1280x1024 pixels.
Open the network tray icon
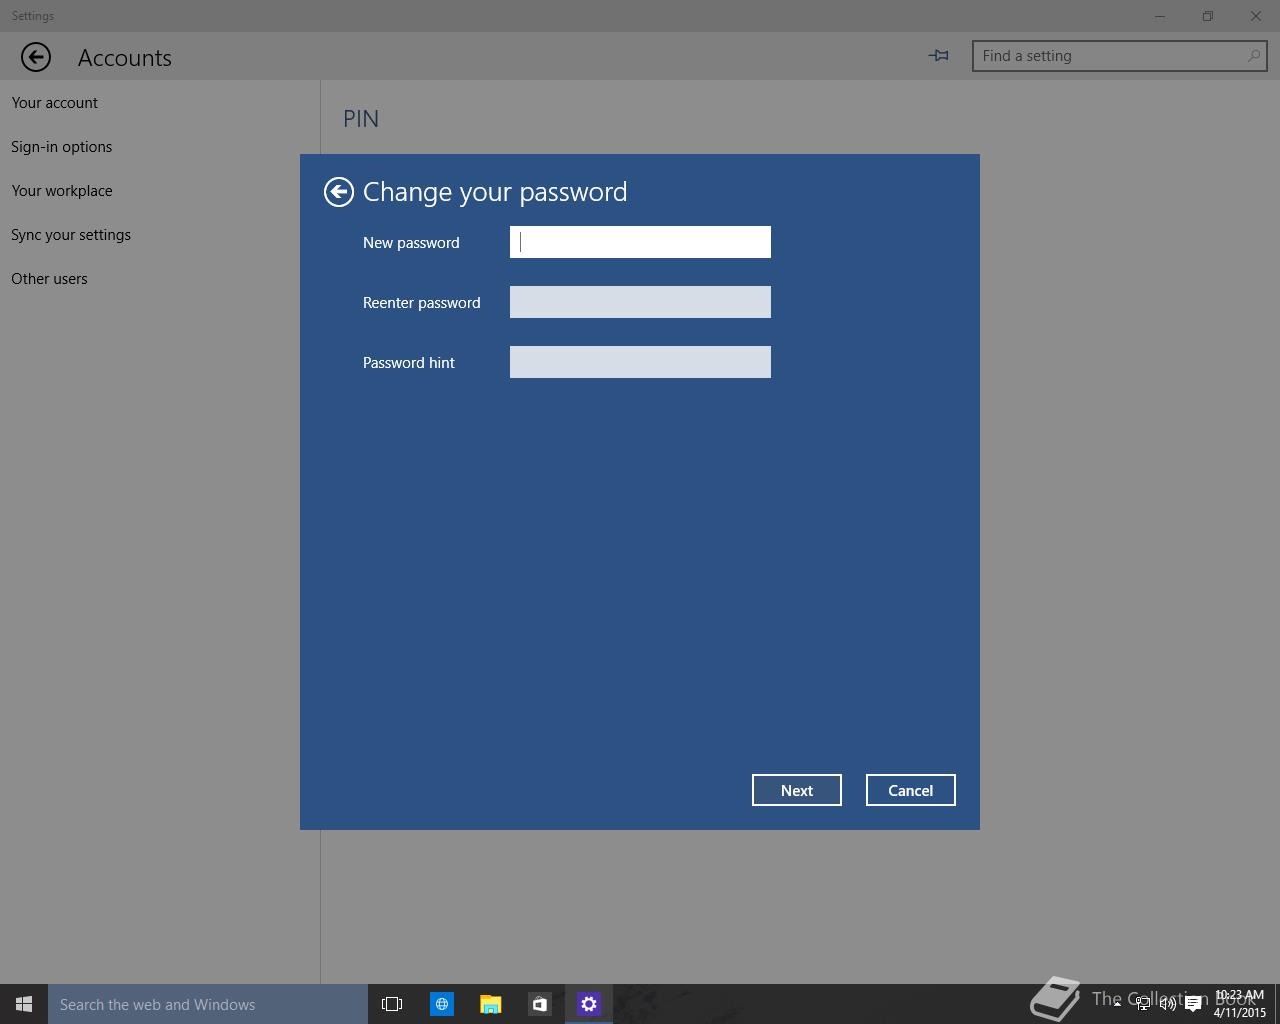[1142, 1004]
